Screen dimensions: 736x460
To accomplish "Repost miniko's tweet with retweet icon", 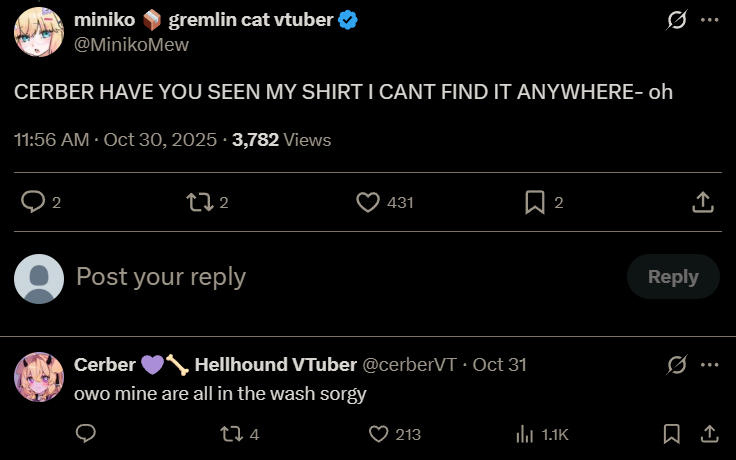I will [x=199, y=203].
